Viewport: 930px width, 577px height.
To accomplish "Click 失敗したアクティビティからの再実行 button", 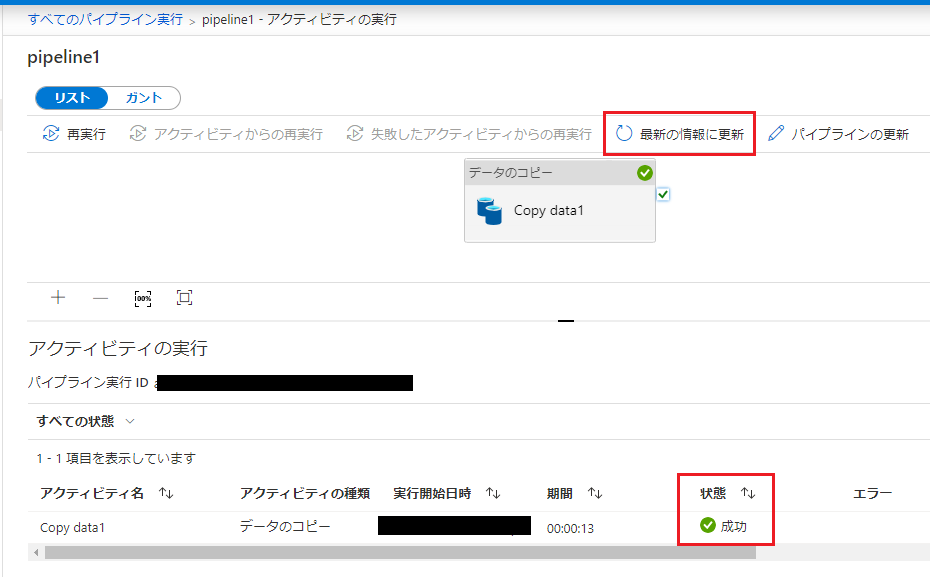I will [x=469, y=134].
